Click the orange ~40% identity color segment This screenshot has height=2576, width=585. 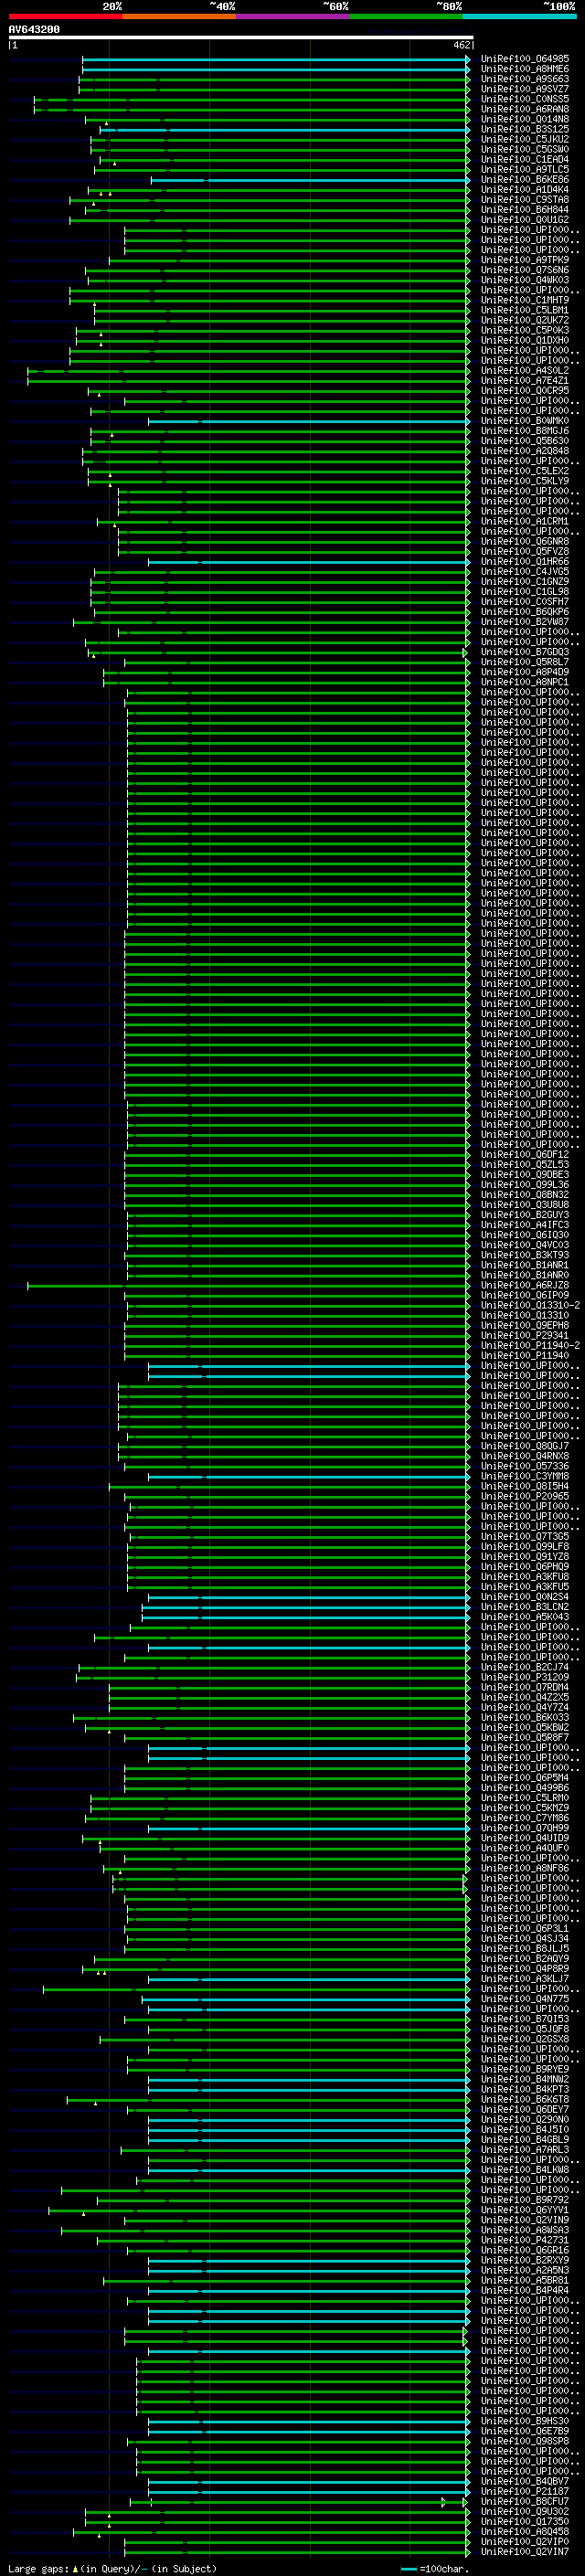pyautogui.click(x=179, y=16)
